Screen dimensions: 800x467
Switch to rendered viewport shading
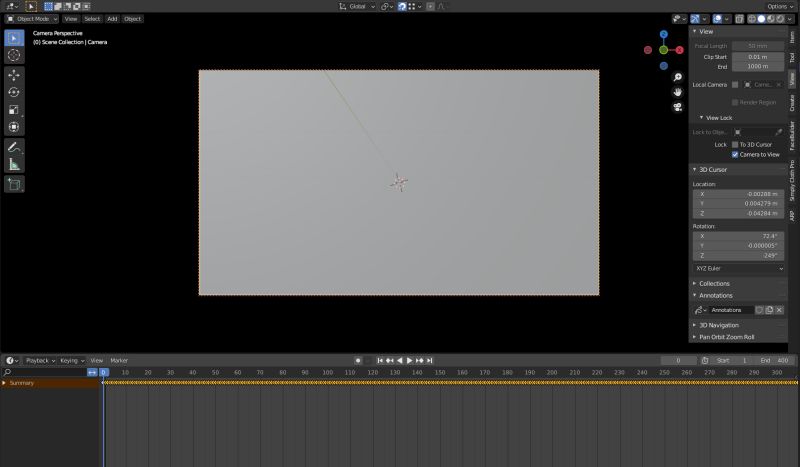780,19
